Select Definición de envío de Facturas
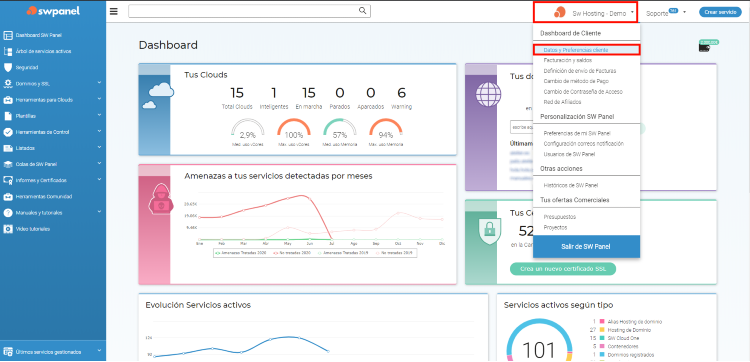The height and width of the screenshot is (362, 750). click(x=580, y=71)
